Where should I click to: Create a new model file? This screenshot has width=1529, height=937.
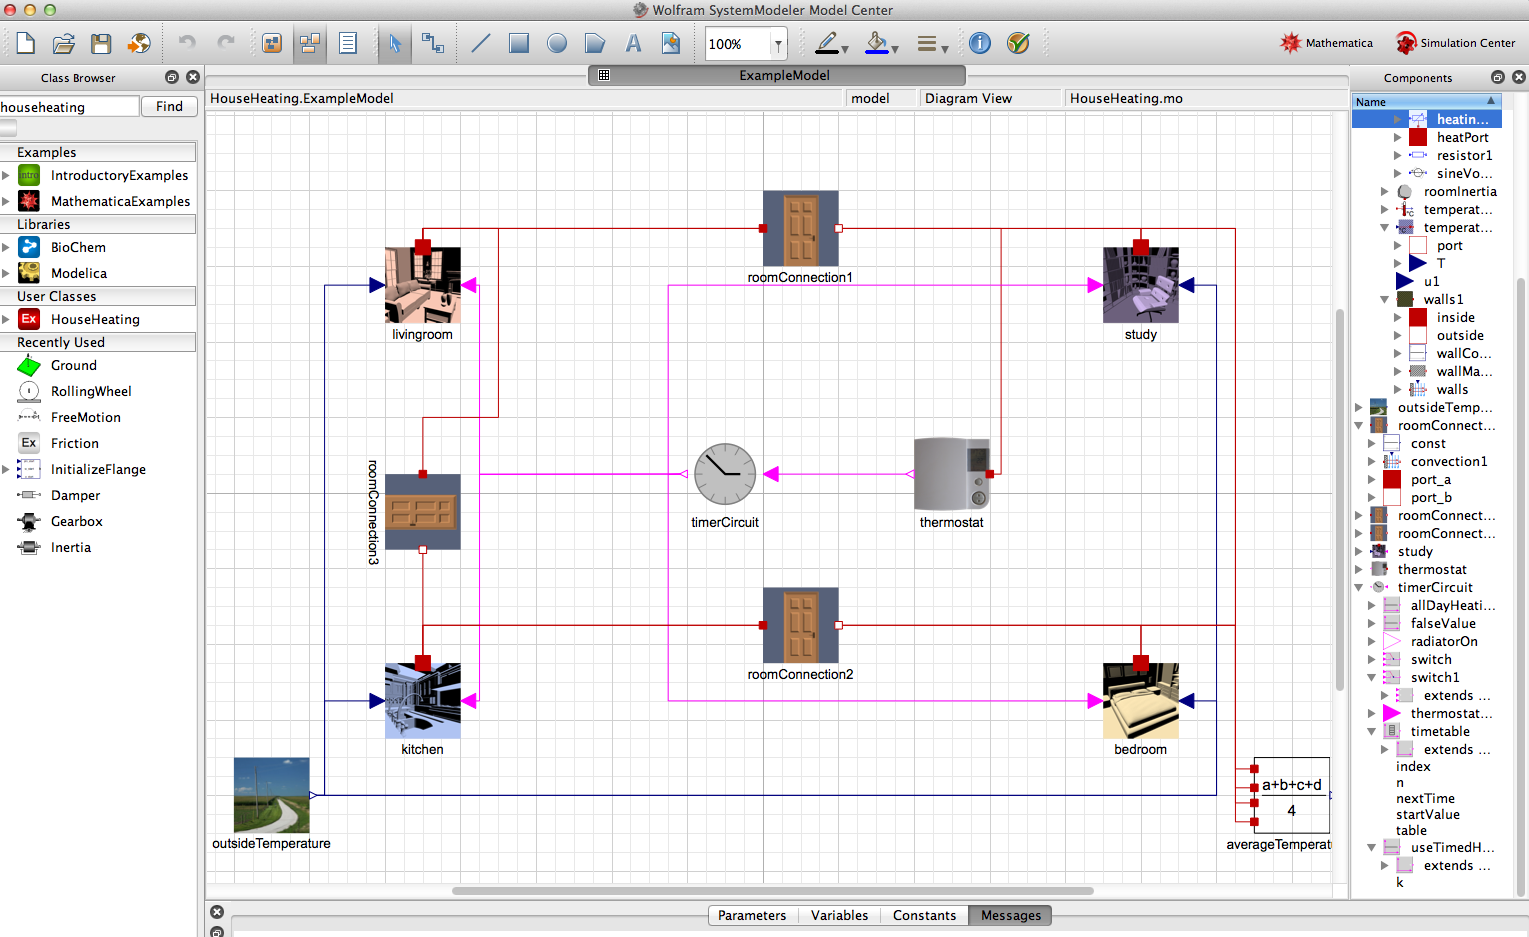(x=26, y=43)
